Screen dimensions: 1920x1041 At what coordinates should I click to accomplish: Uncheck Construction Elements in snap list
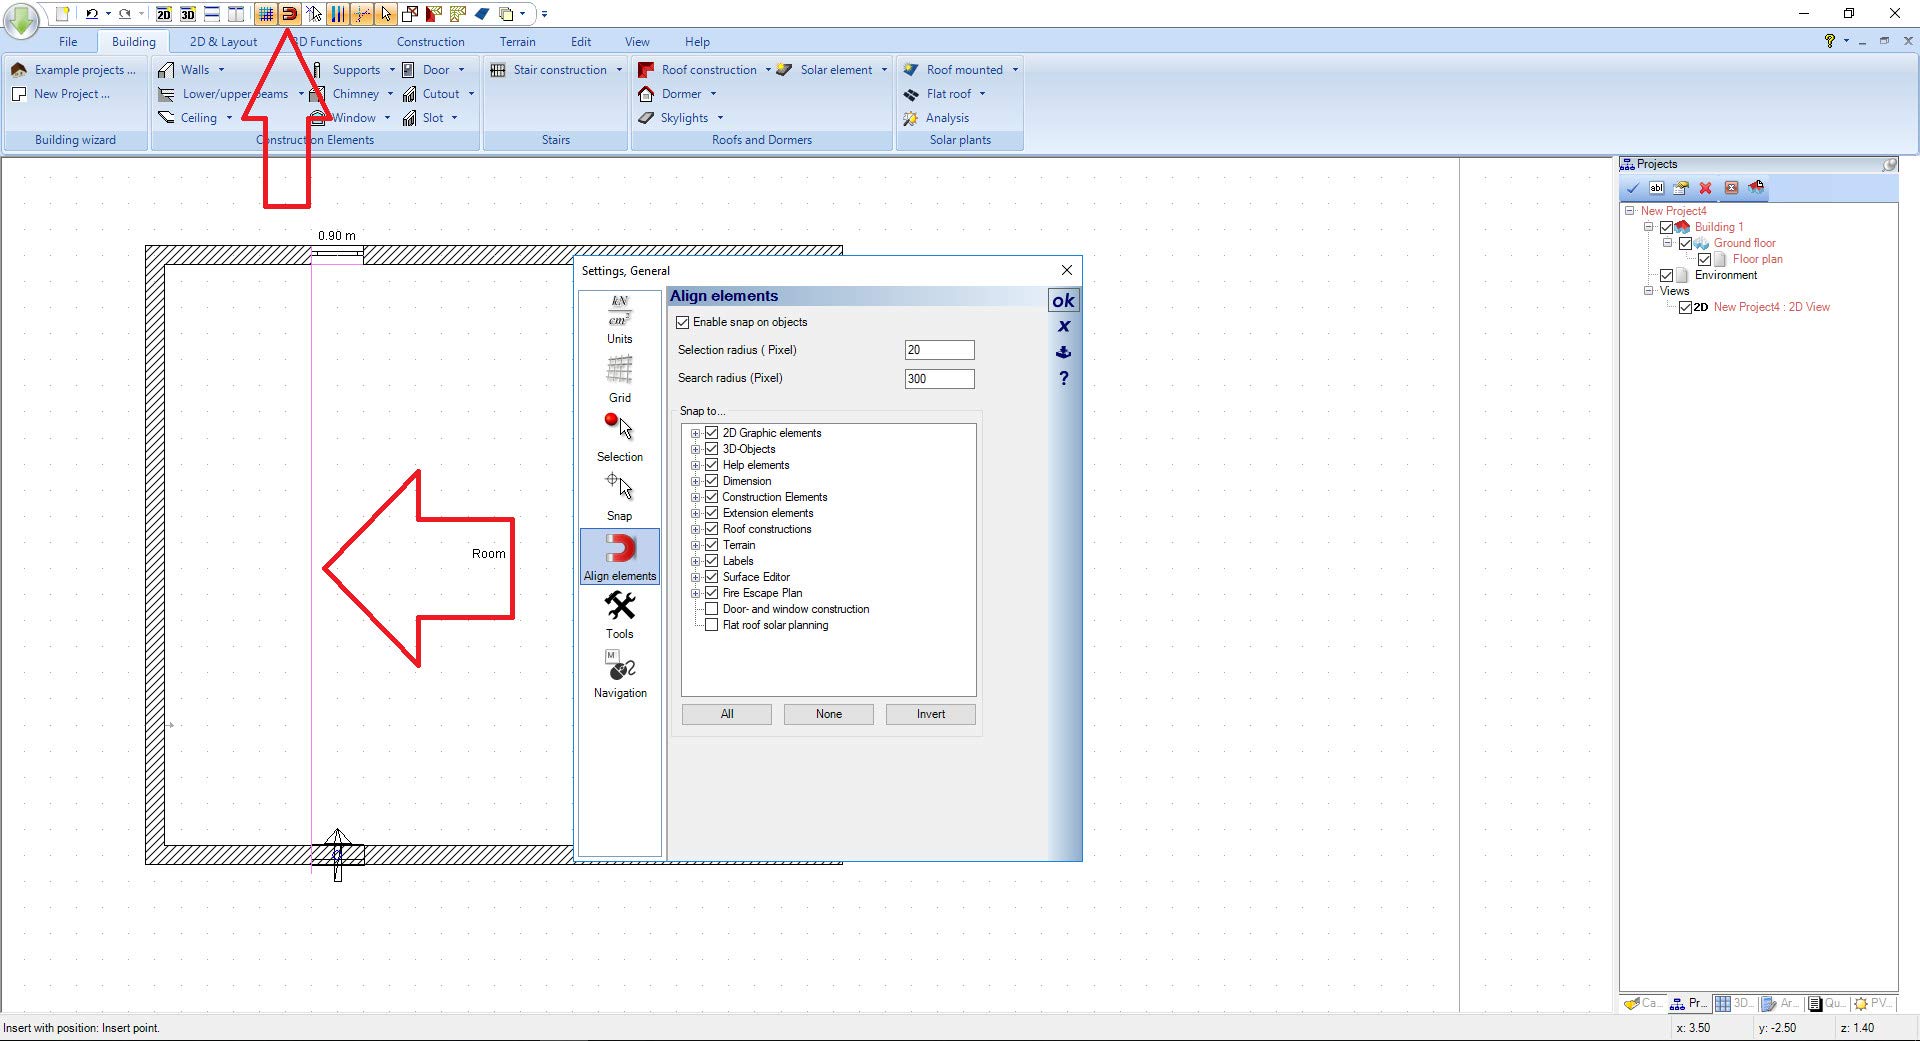point(712,497)
